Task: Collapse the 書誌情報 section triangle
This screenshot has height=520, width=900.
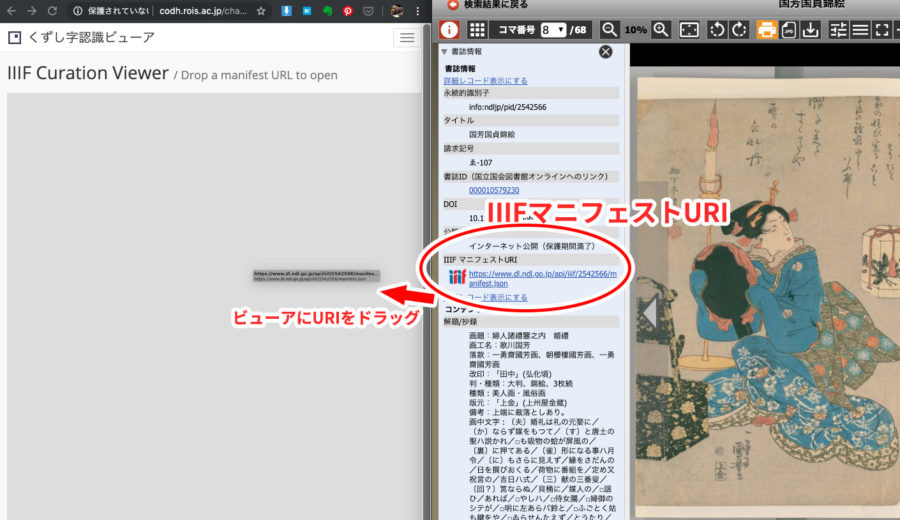Action: (444, 52)
